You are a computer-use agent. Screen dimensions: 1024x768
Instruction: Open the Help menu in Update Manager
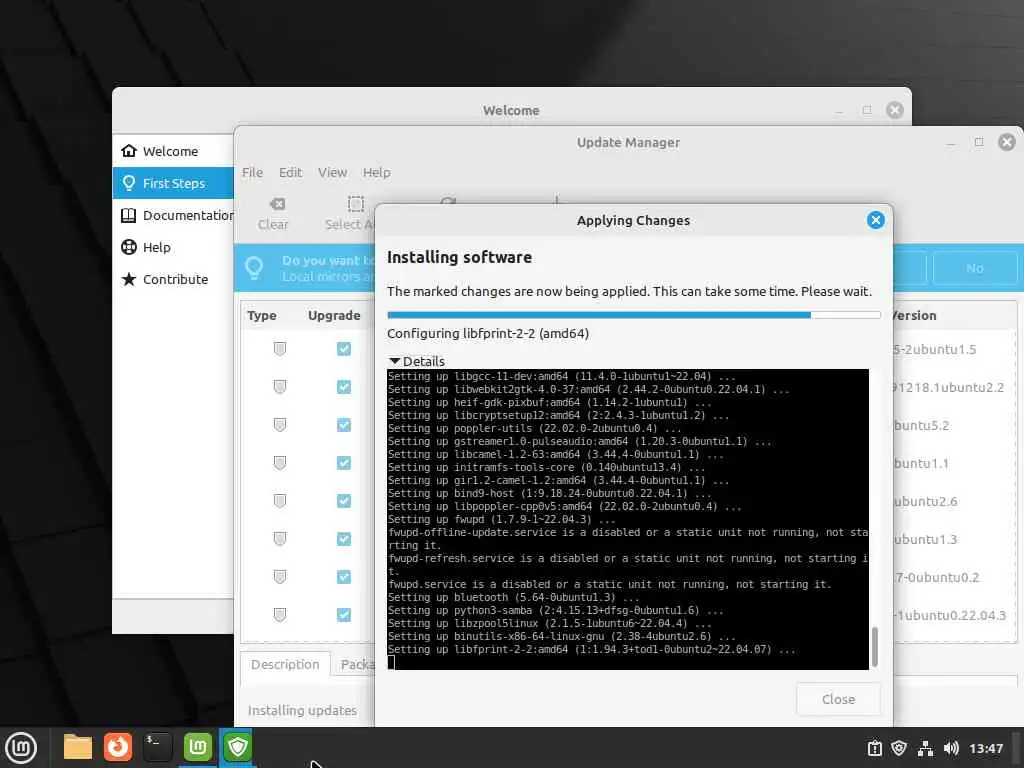[377, 172]
